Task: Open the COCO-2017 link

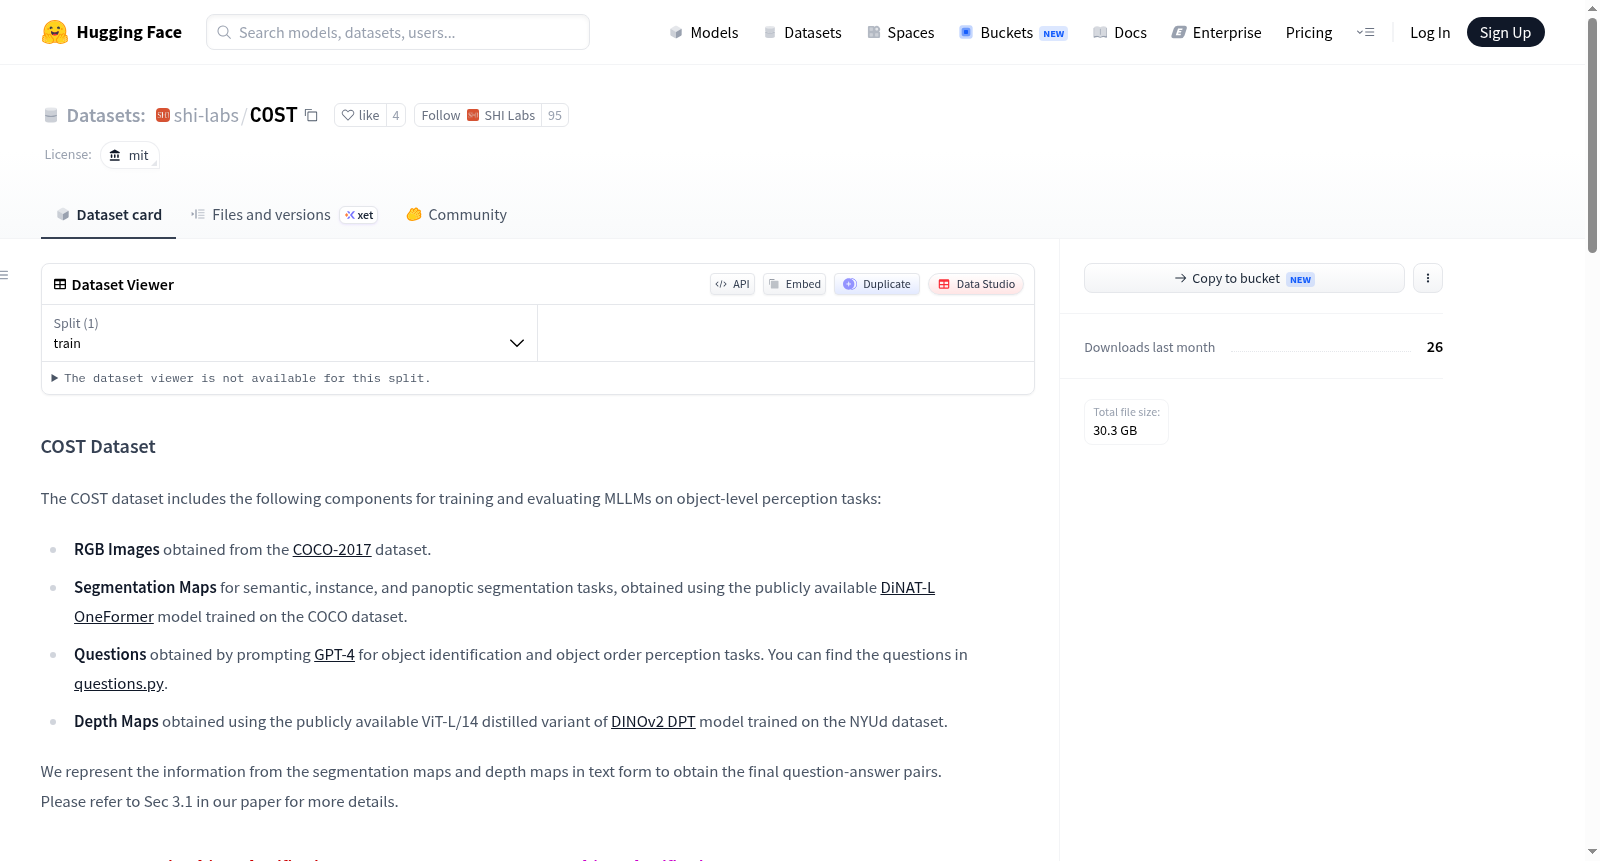Action: 332,550
